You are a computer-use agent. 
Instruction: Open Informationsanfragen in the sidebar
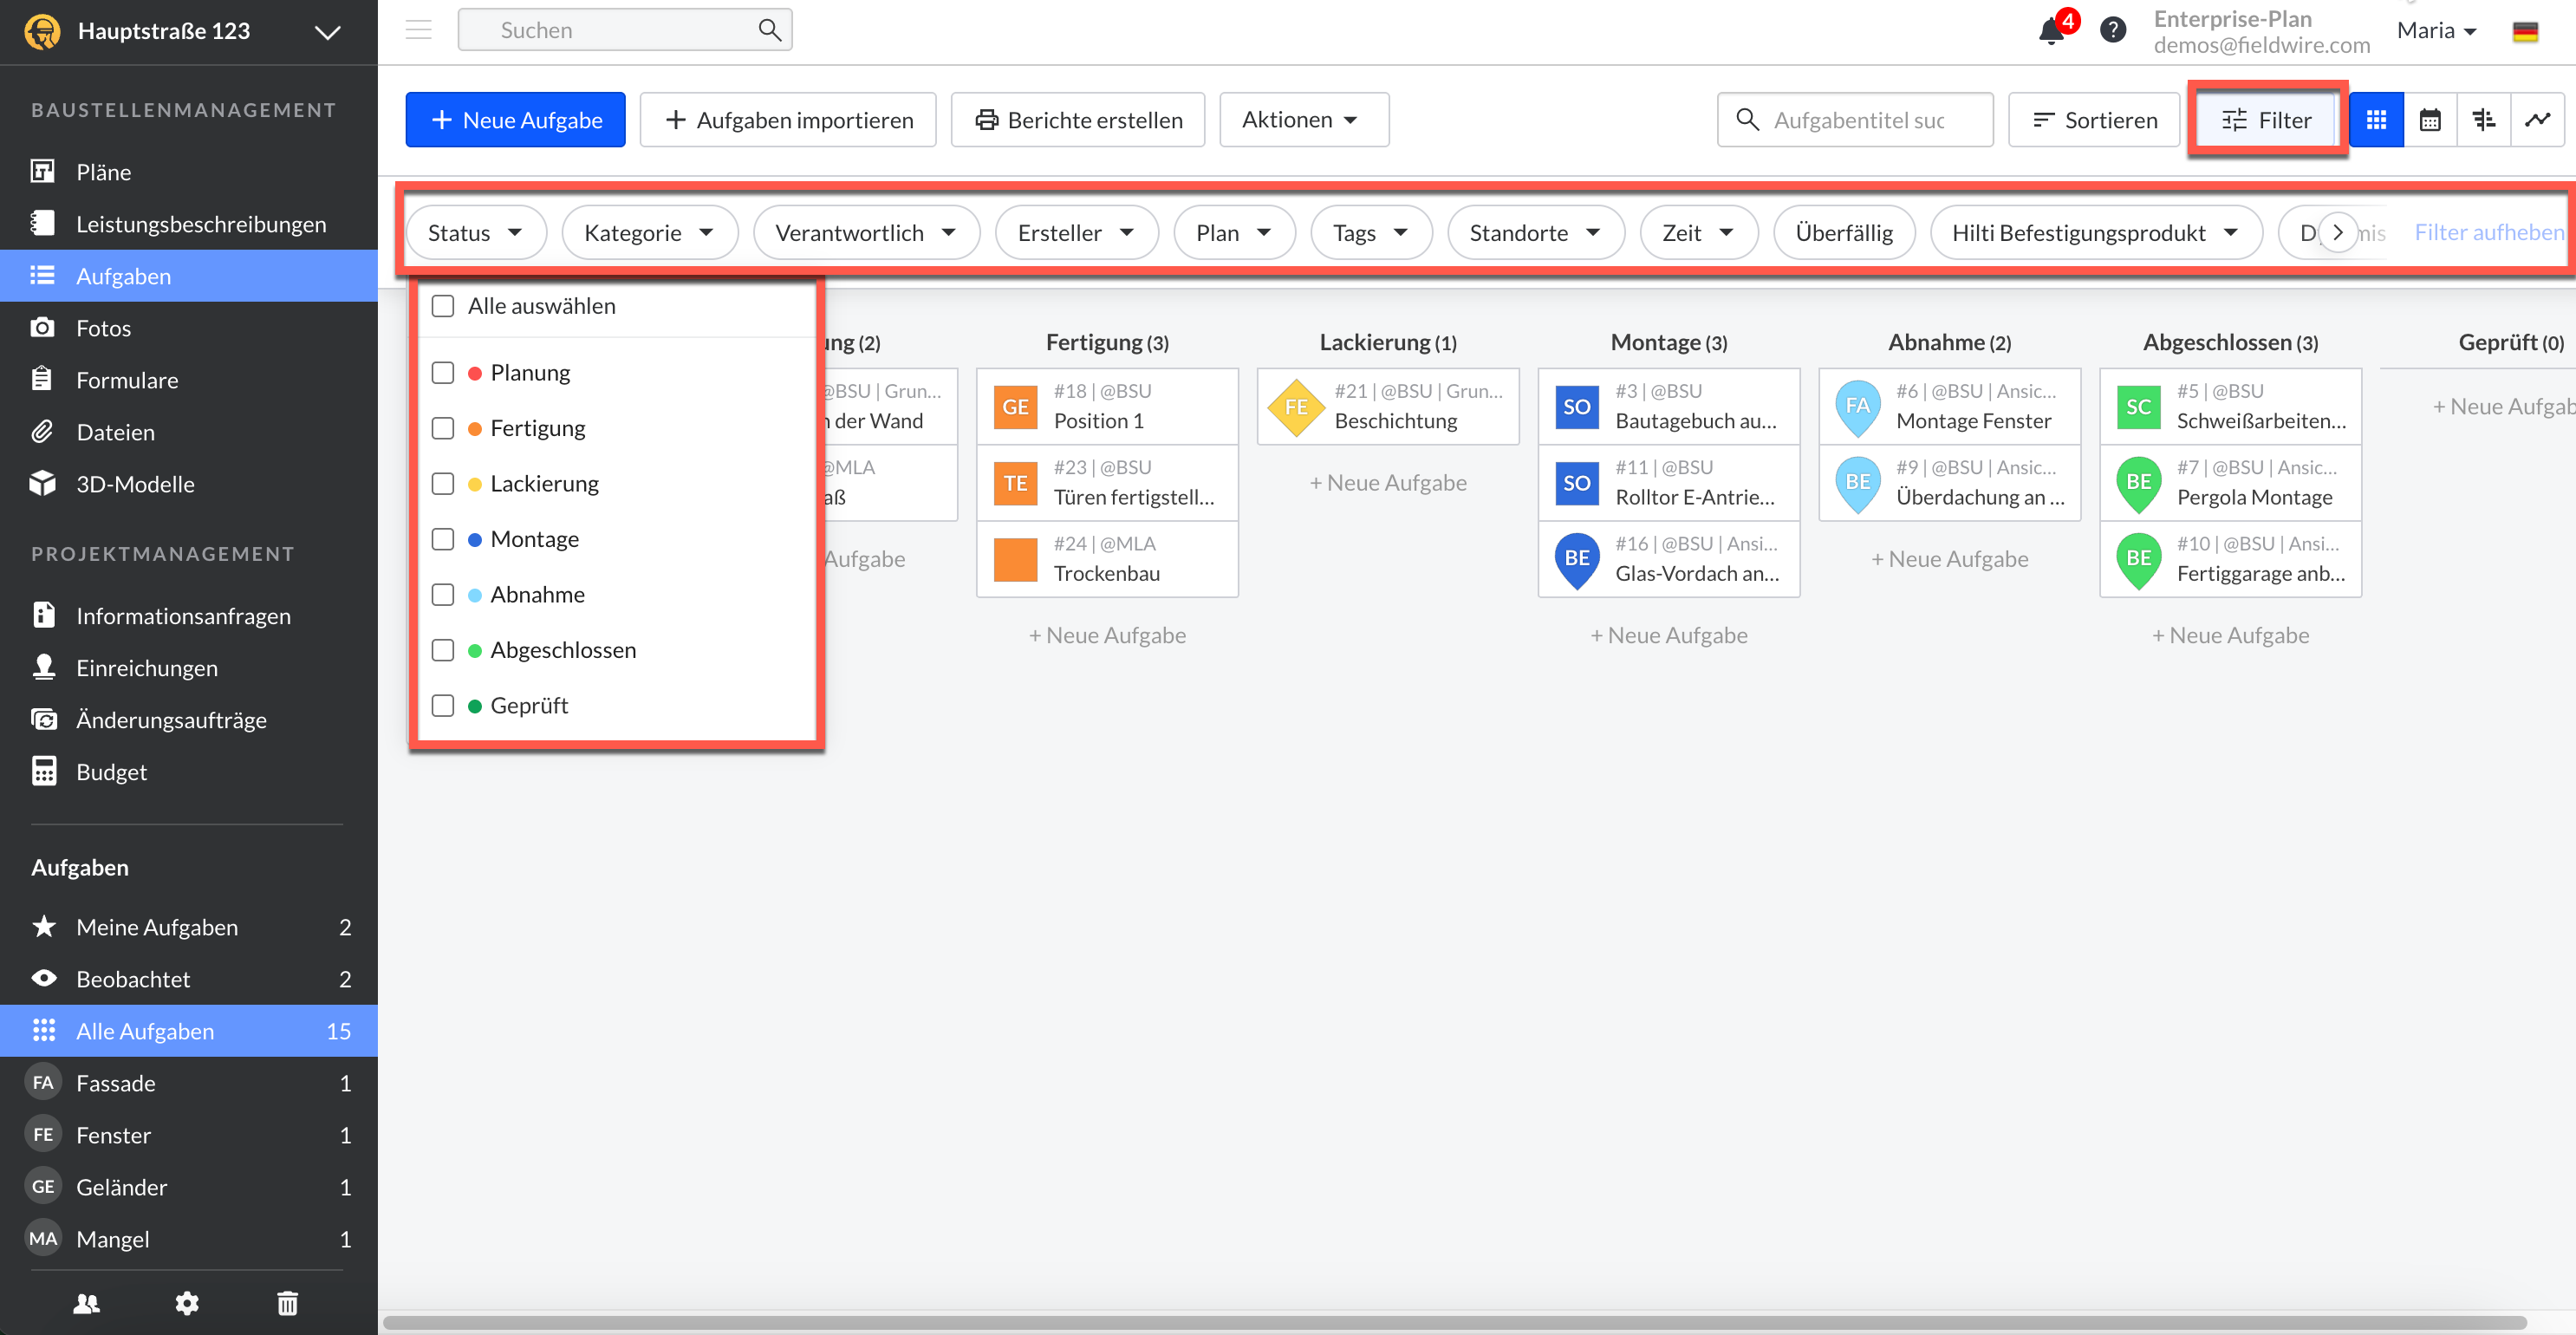pyautogui.click(x=189, y=616)
